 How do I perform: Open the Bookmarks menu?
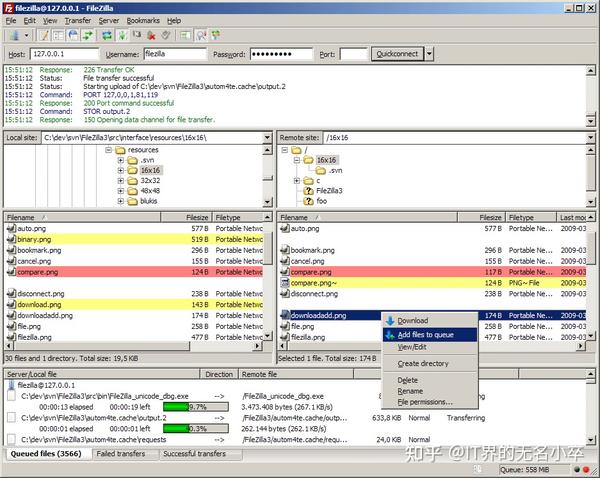[x=143, y=21]
